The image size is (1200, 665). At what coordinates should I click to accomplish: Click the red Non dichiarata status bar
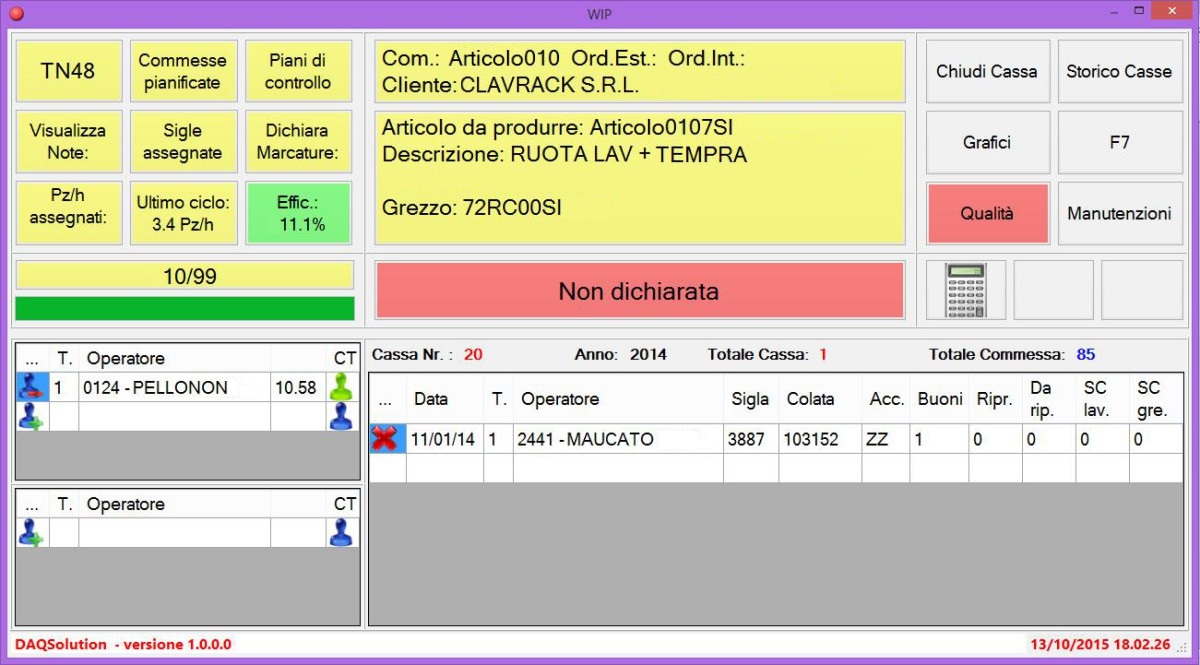pyautogui.click(x=639, y=291)
